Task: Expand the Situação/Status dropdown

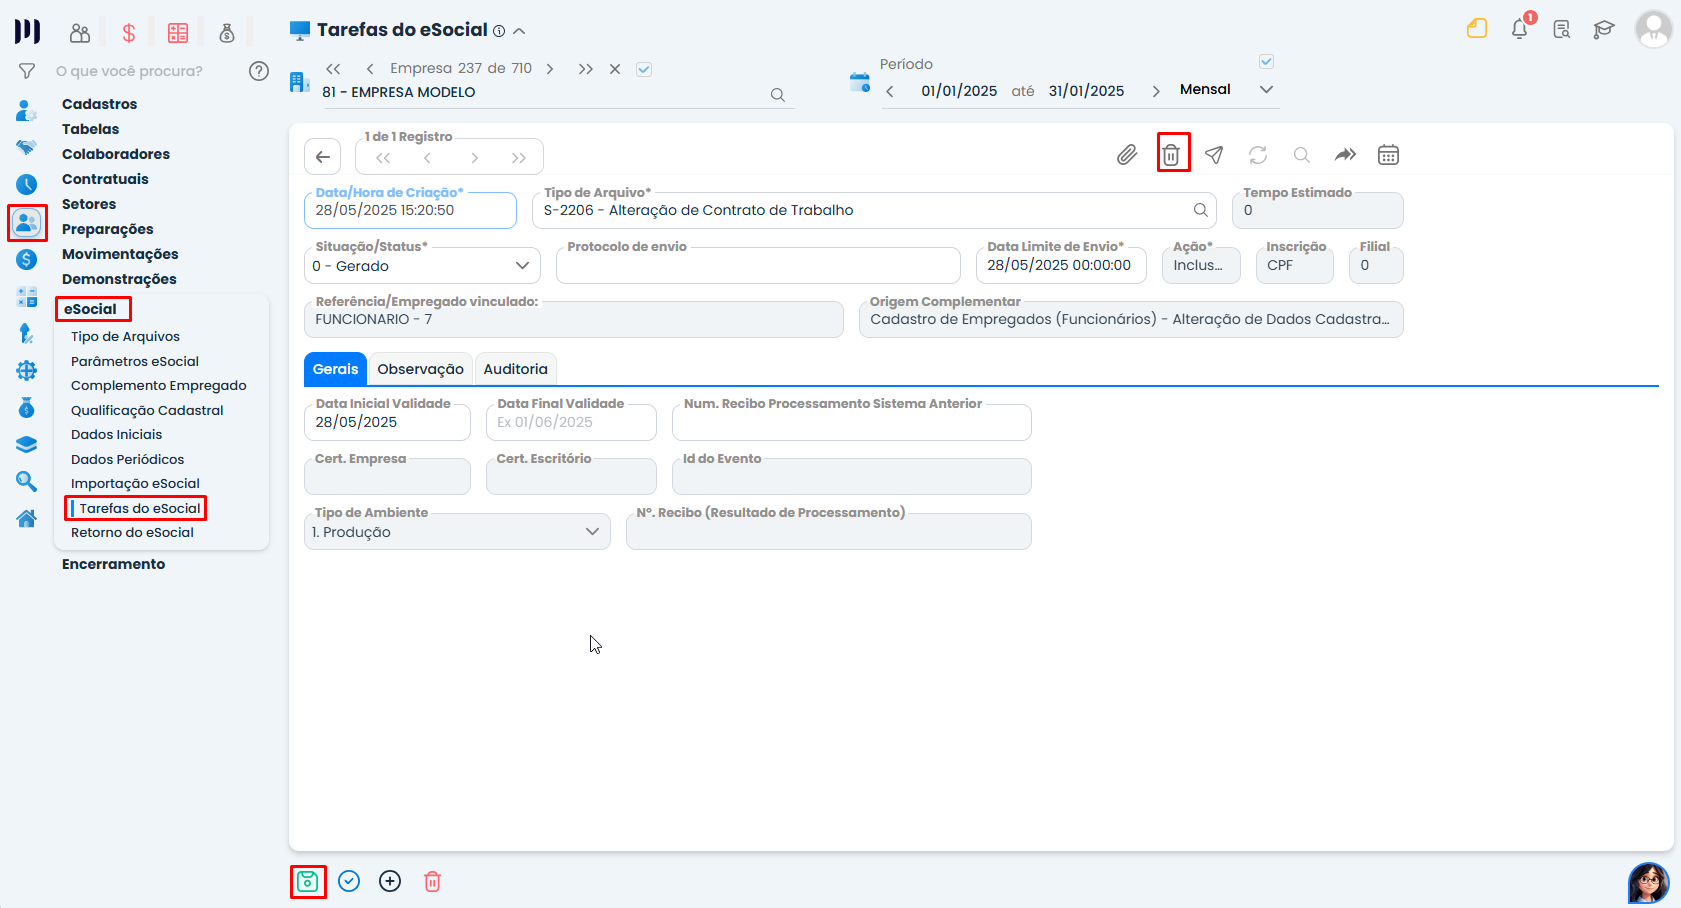Action: coord(521,266)
